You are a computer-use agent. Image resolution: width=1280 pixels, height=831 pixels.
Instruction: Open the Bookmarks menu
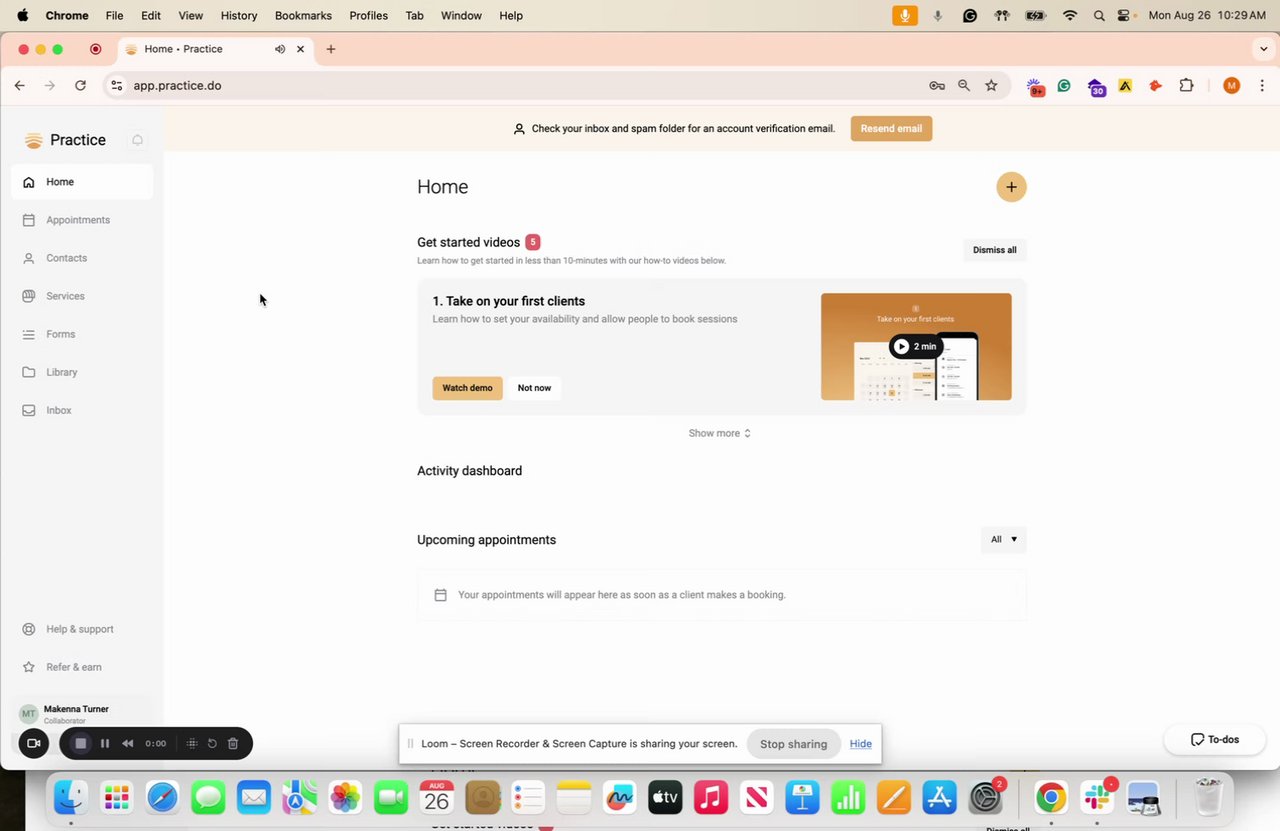point(303,15)
